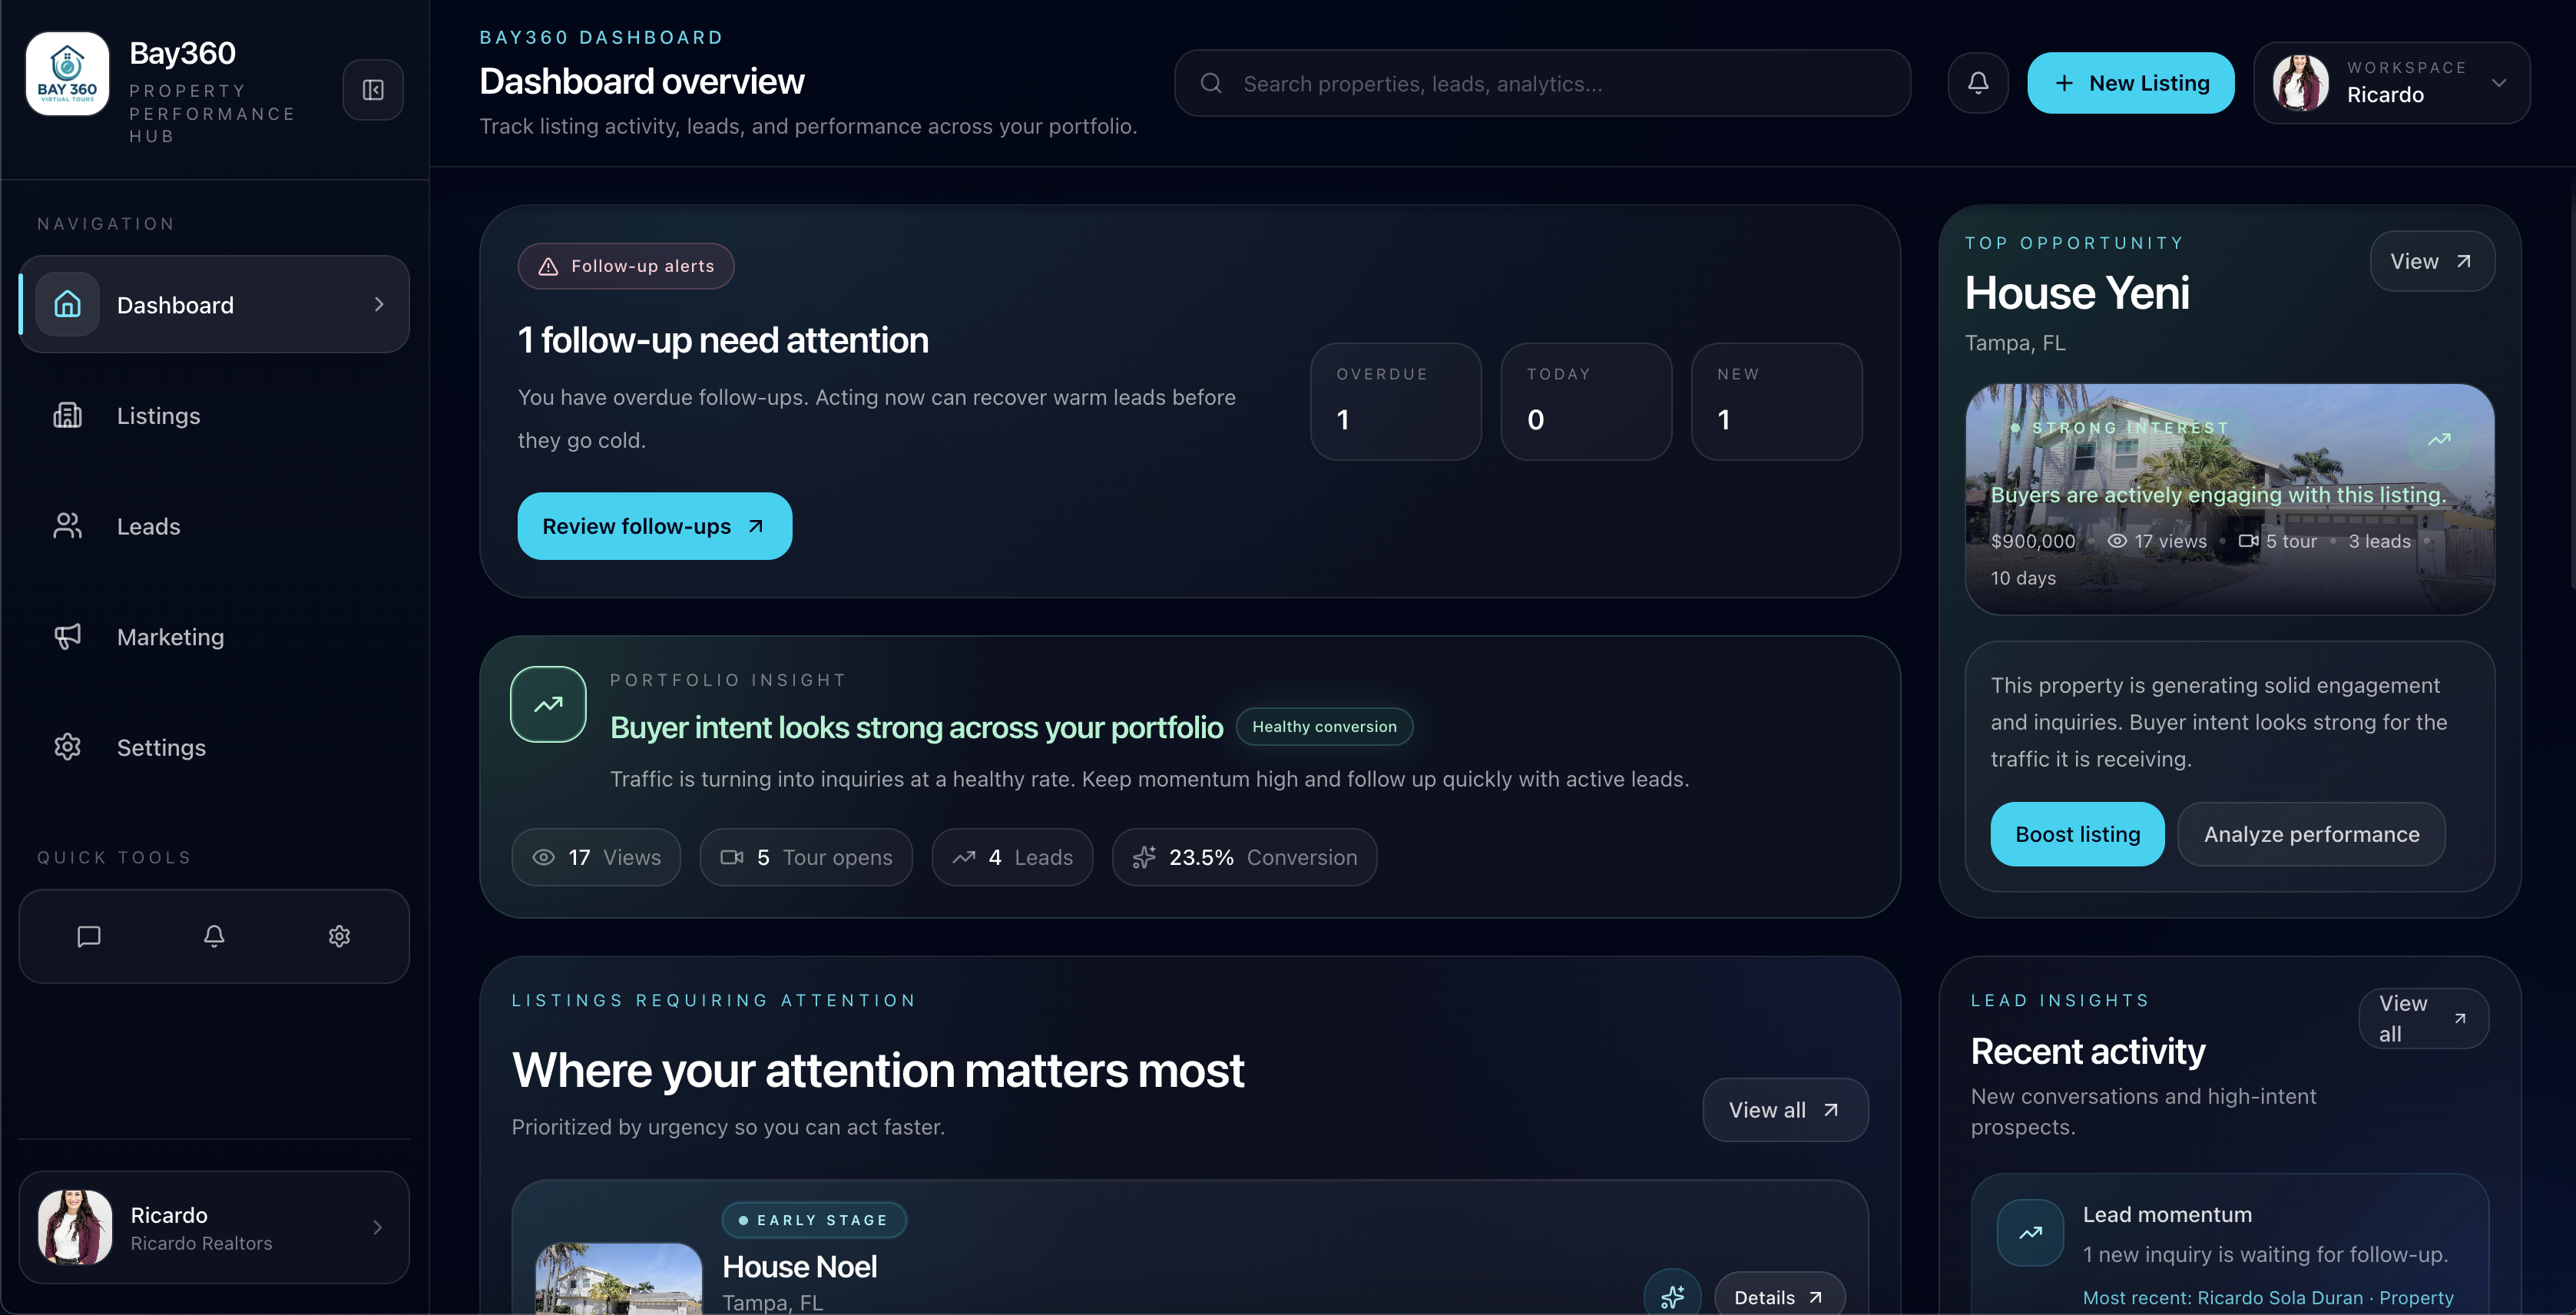Screen dimensions: 2576x1315
Task: Click the bell icon in Quick Tools
Action: [214, 936]
